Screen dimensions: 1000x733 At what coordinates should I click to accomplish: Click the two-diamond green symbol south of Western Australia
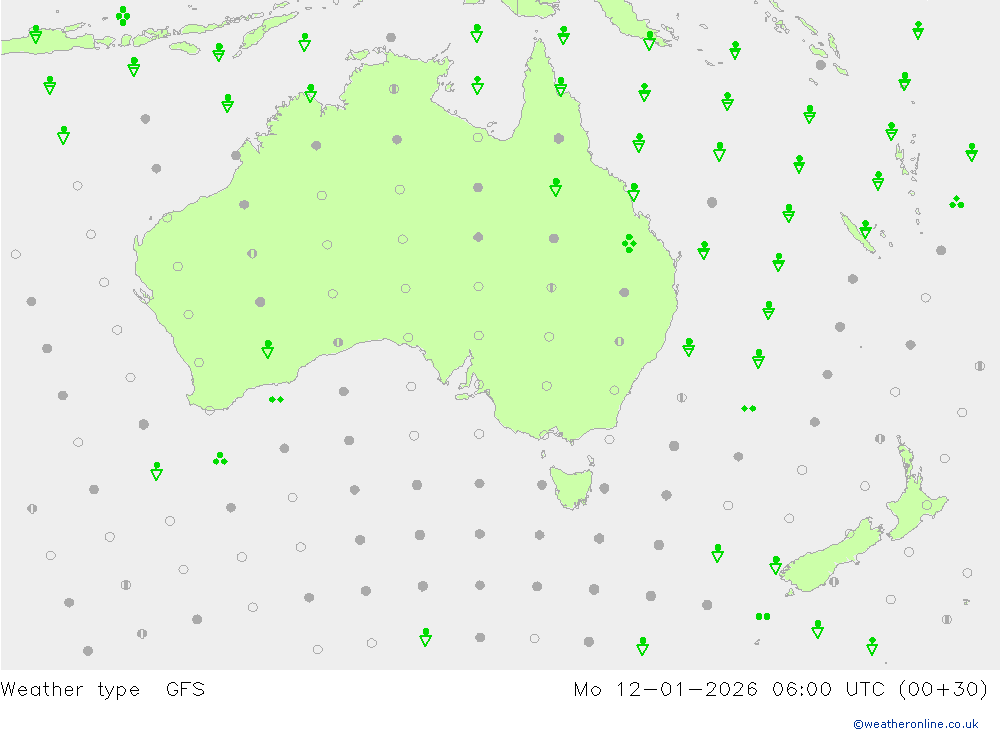pos(276,399)
